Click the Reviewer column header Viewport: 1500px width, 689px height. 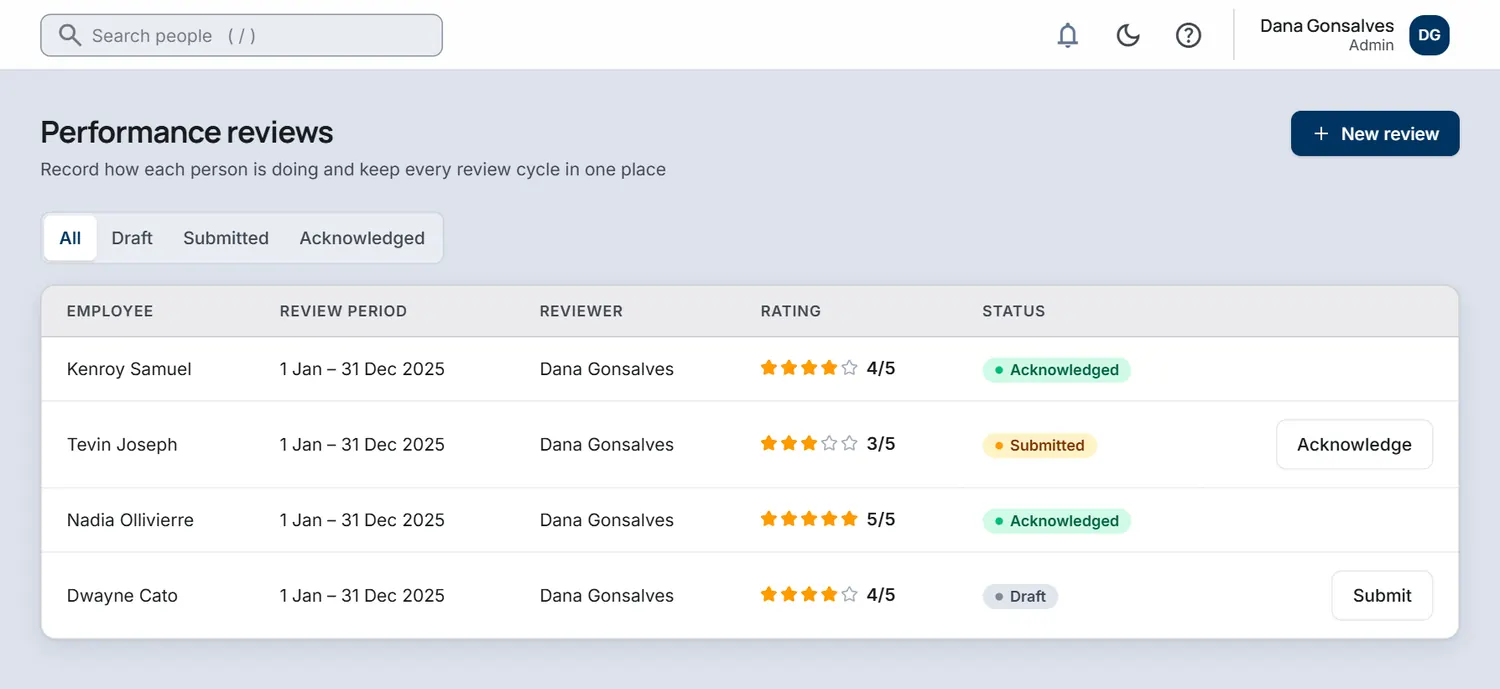coord(581,311)
